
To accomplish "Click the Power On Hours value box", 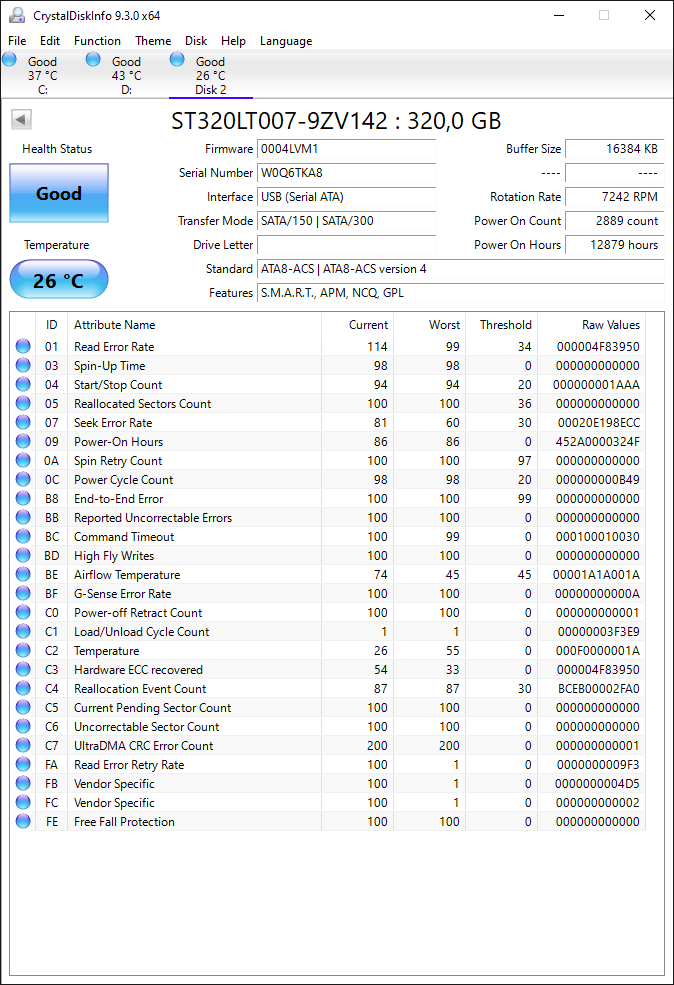I will [x=615, y=245].
